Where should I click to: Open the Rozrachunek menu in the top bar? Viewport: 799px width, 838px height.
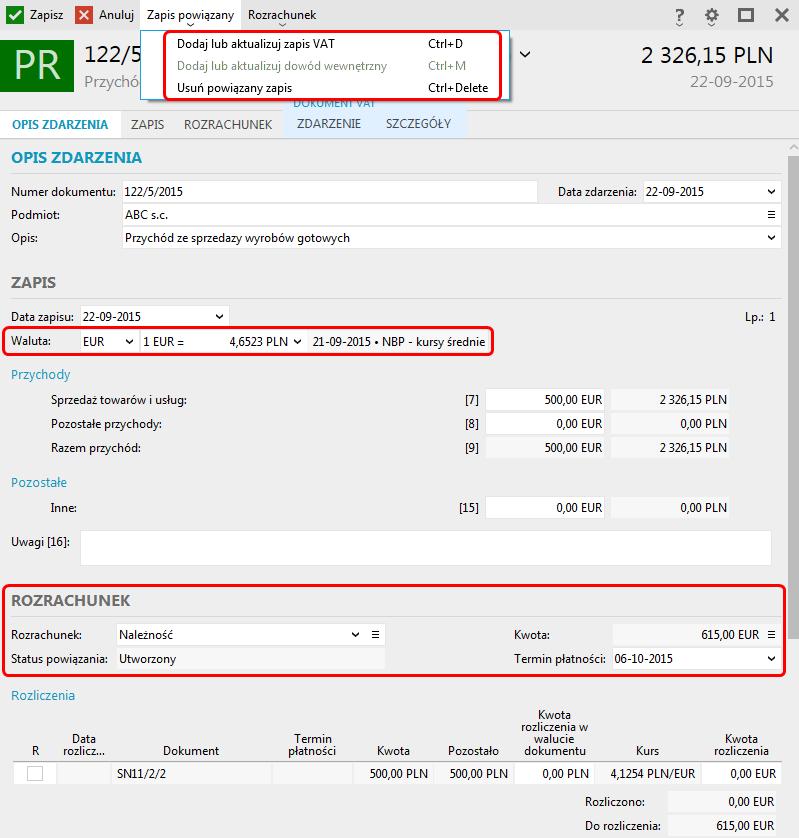[x=282, y=15]
